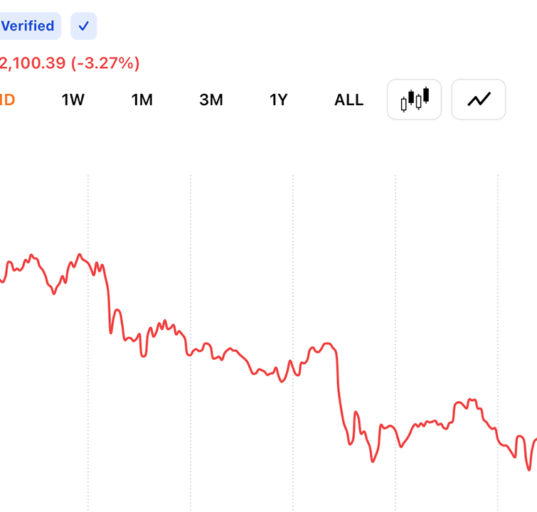Click the fourth dotted vertical gridline
This screenshot has width=537, height=512.
(x=395, y=342)
